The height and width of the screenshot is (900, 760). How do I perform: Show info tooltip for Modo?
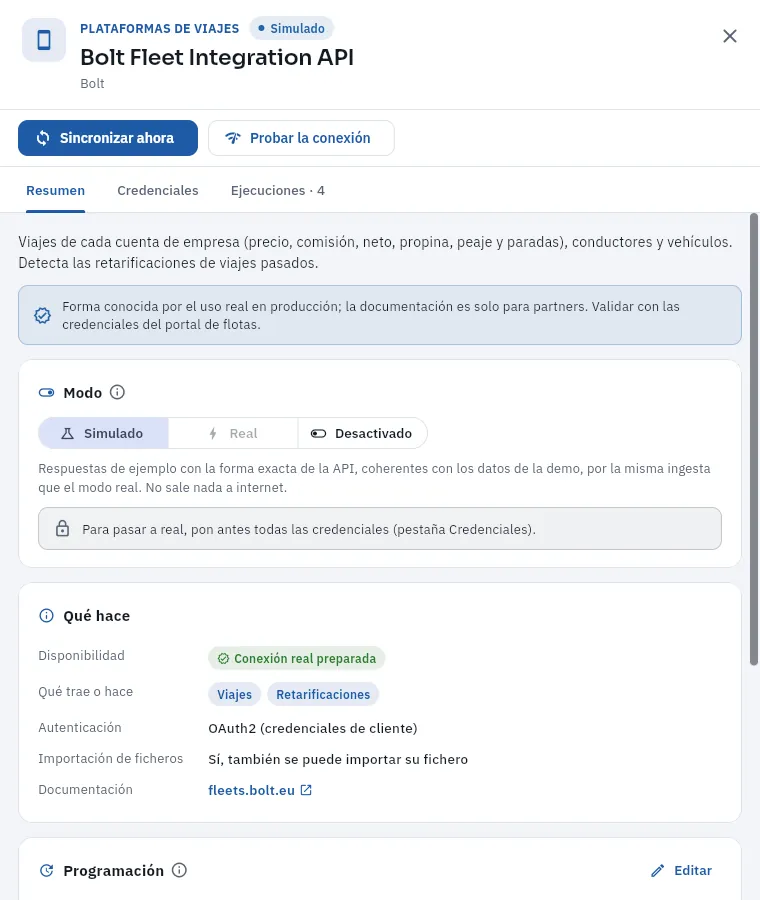117,392
